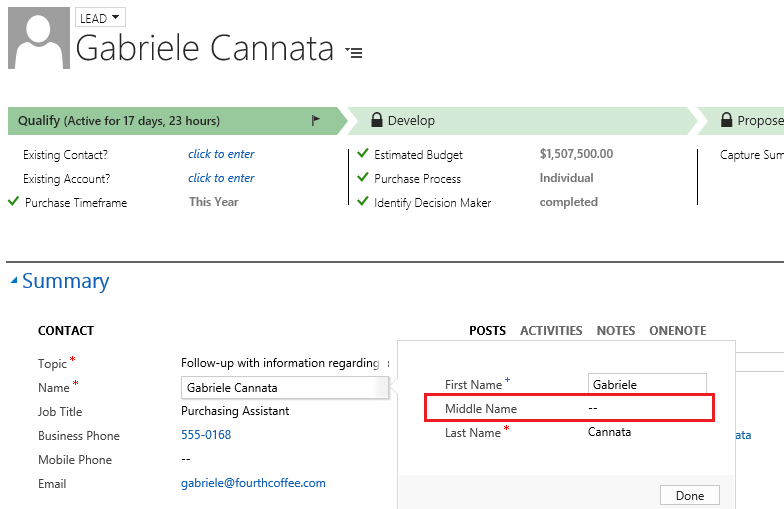Click the Topic field value
This screenshot has width=784, height=509.
tap(285, 363)
